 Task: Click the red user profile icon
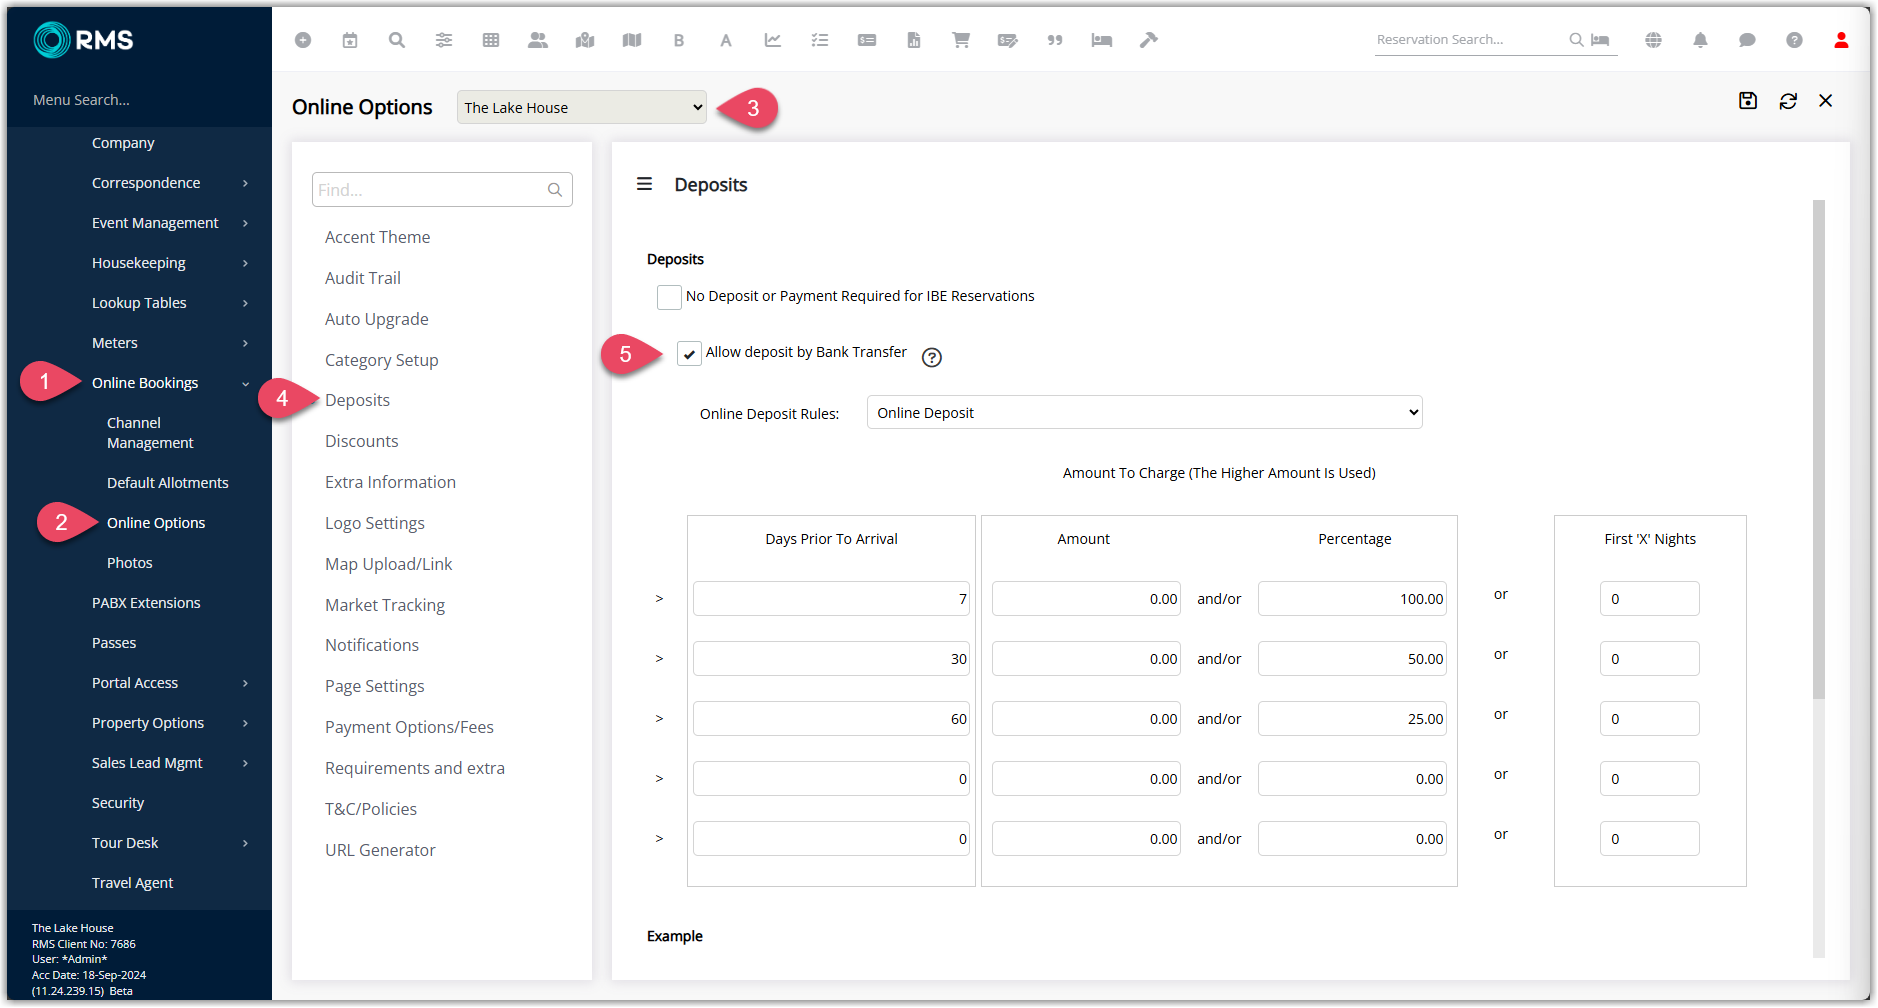[1841, 40]
